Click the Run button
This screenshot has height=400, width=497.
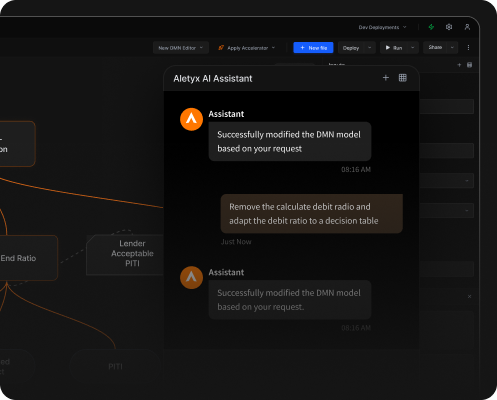(x=394, y=48)
